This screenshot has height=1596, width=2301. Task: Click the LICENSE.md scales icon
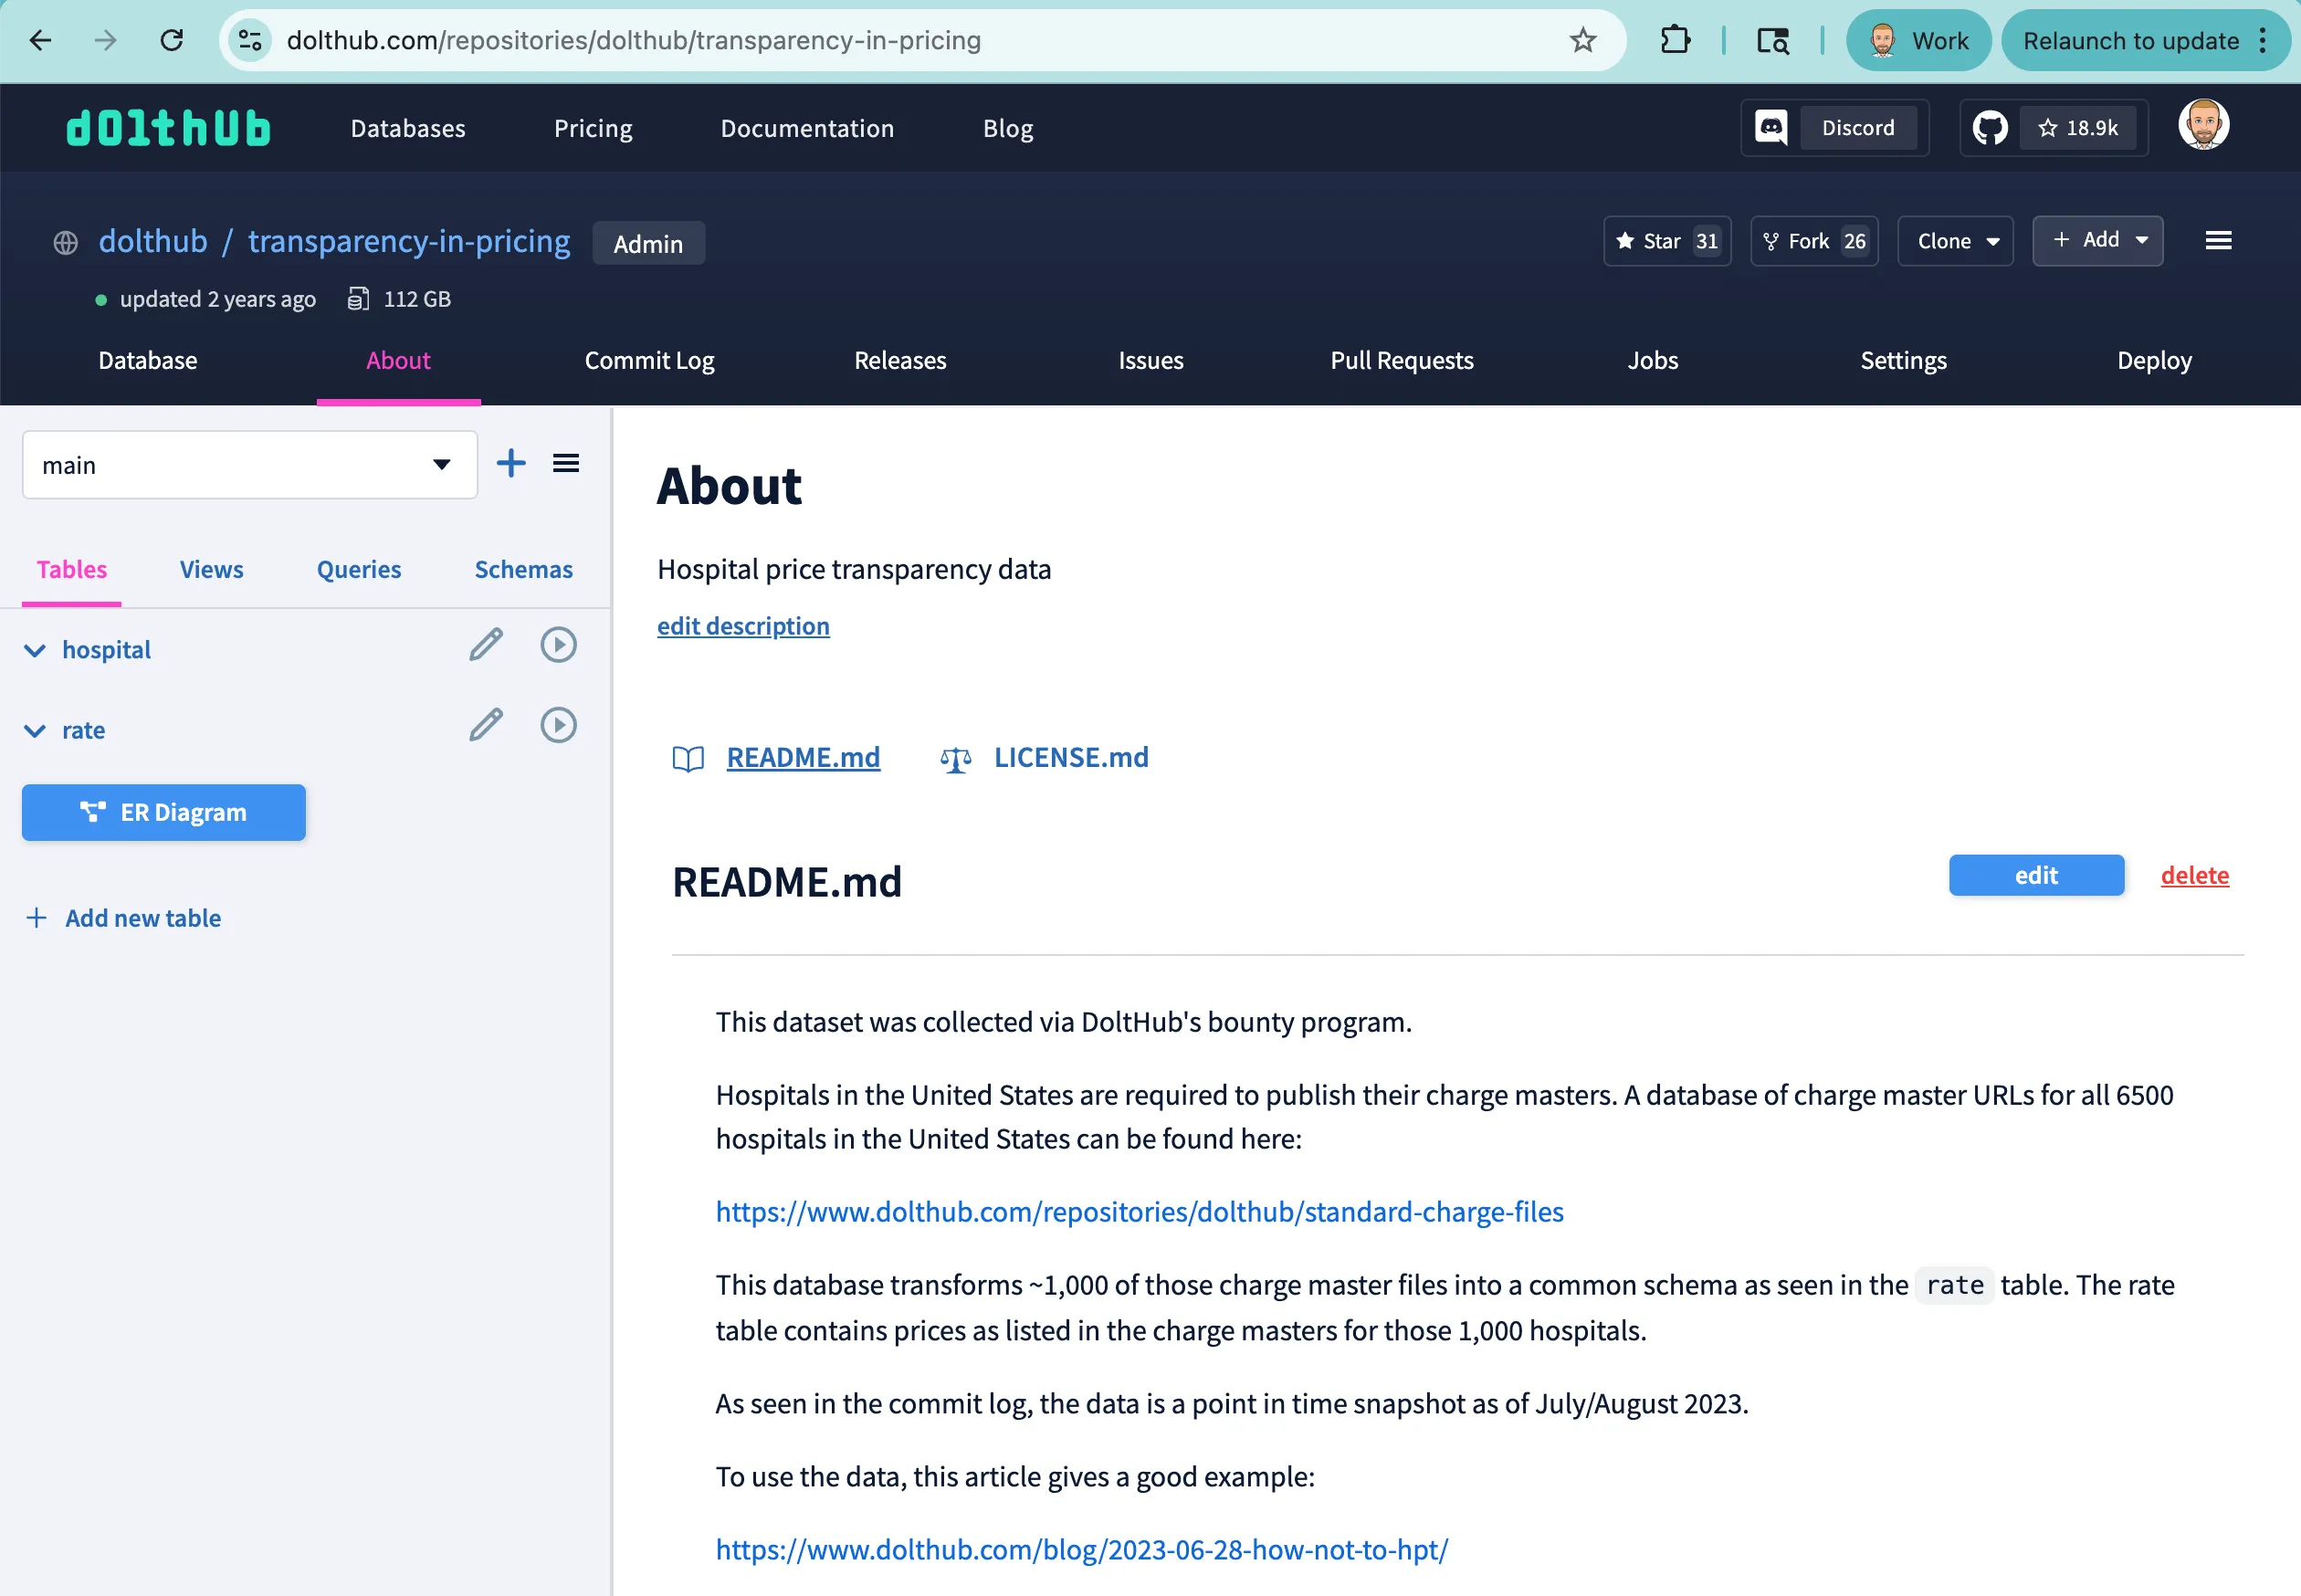956,758
